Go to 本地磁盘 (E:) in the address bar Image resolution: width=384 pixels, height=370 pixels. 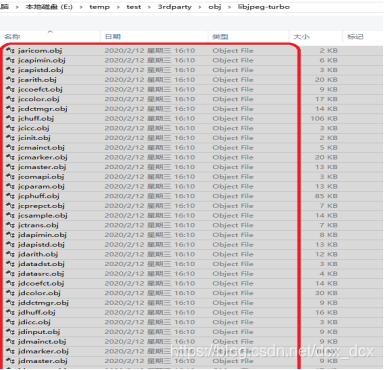click(49, 7)
